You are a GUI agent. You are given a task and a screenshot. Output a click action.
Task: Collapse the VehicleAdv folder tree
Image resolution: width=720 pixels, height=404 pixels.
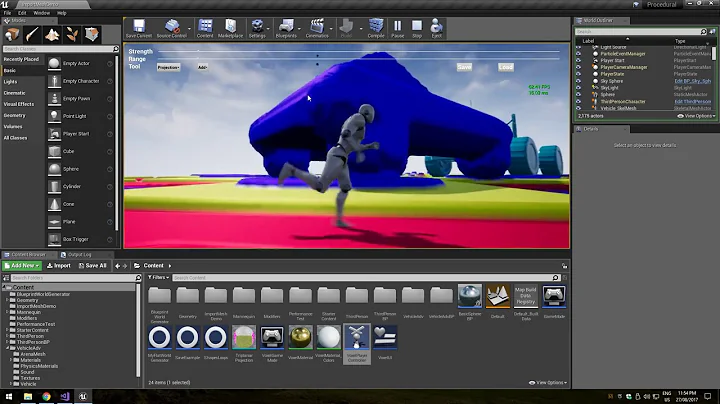pos(8,348)
